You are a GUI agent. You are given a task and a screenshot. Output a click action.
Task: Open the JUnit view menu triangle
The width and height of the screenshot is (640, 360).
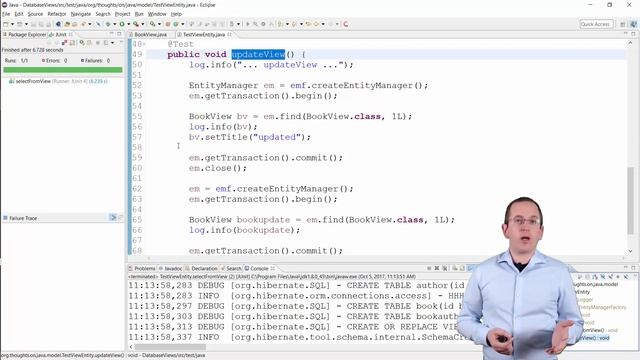[121, 42]
